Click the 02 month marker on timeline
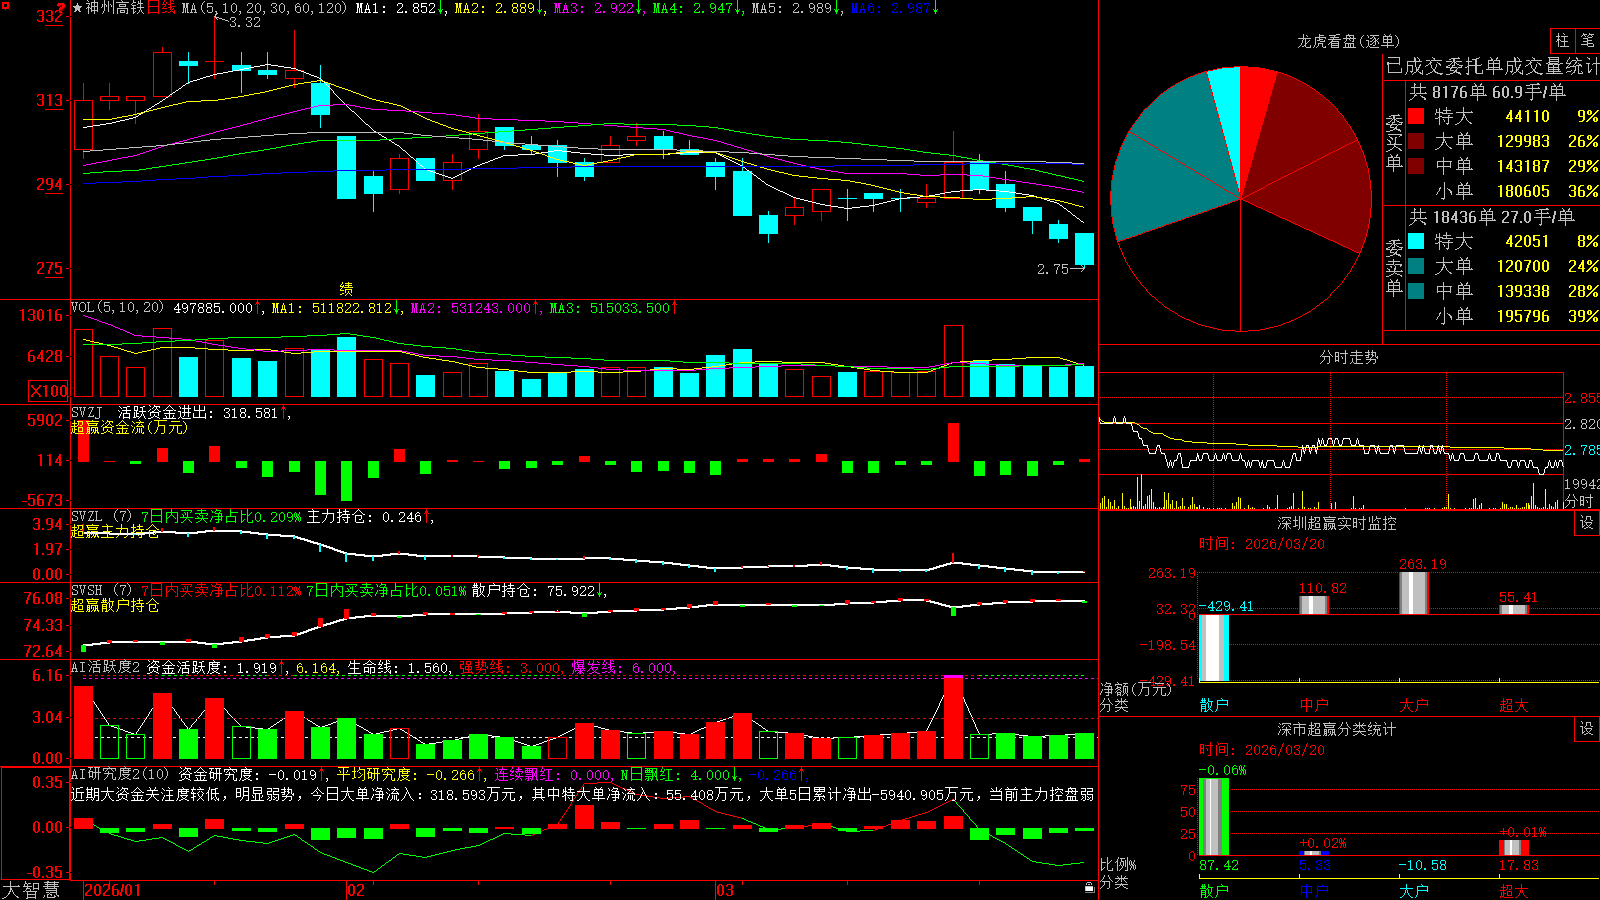Viewport: 1600px width, 900px height. point(355,890)
